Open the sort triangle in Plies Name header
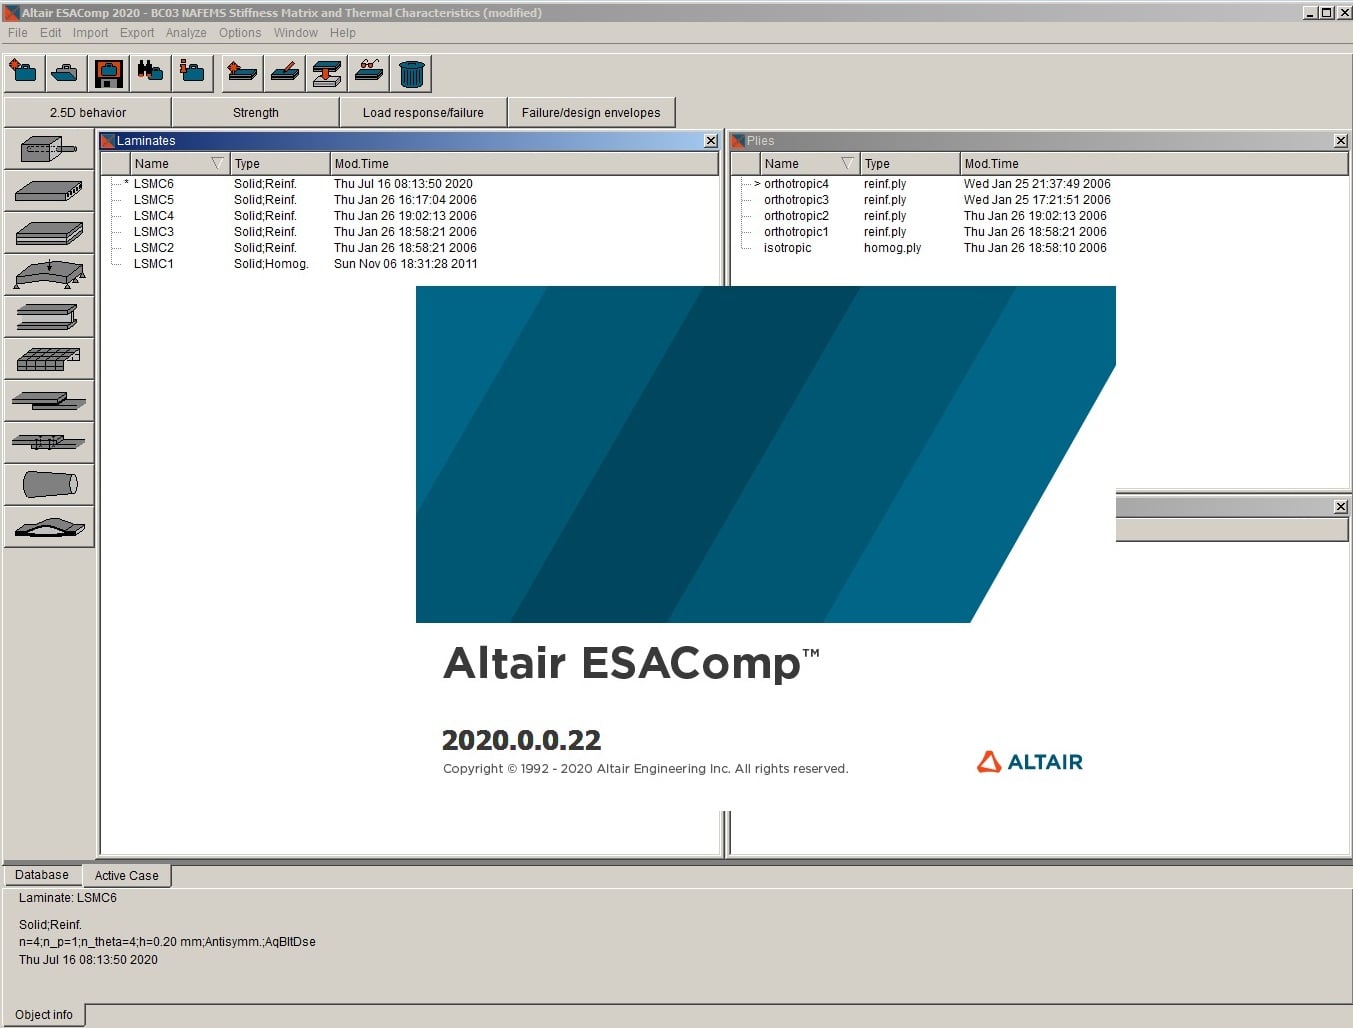Viewport: 1353px width, 1028px height. pyautogui.click(x=847, y=163)
